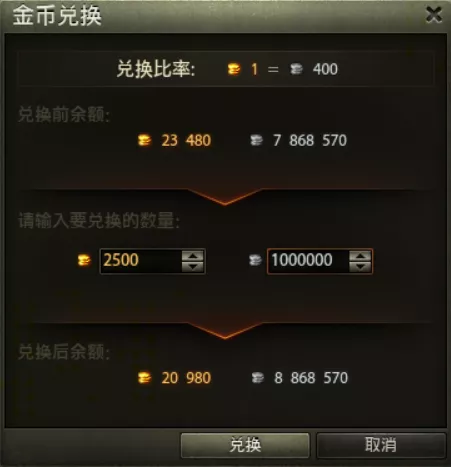Click the gold icon next to 20 980
Viewport: 451px width, 467px height.
[144, 378]
